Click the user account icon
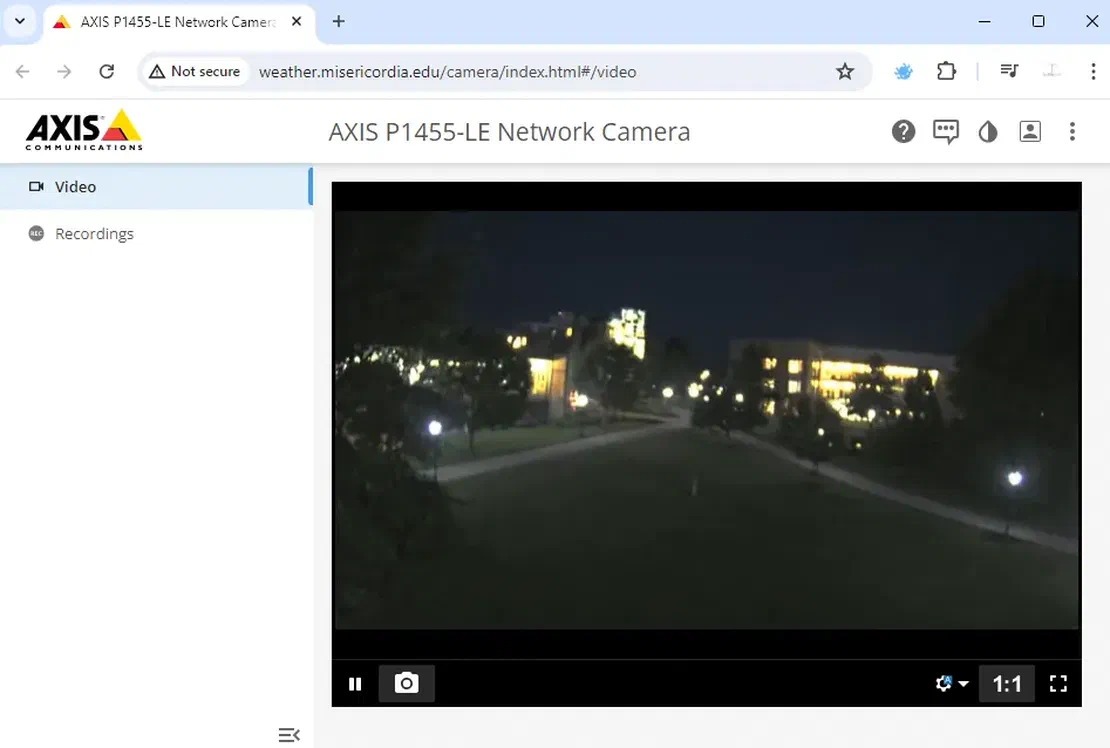The image size is (1110, 748). point(1030,131)
